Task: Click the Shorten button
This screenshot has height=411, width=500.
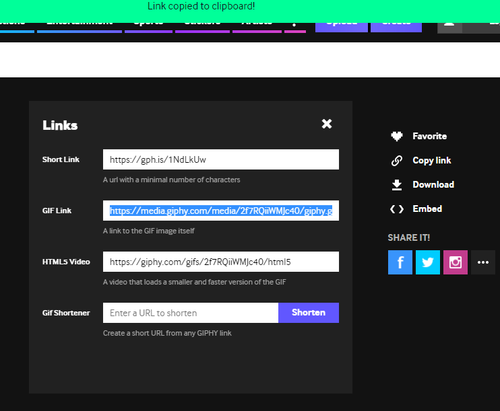Action: [x=309, y=313]
